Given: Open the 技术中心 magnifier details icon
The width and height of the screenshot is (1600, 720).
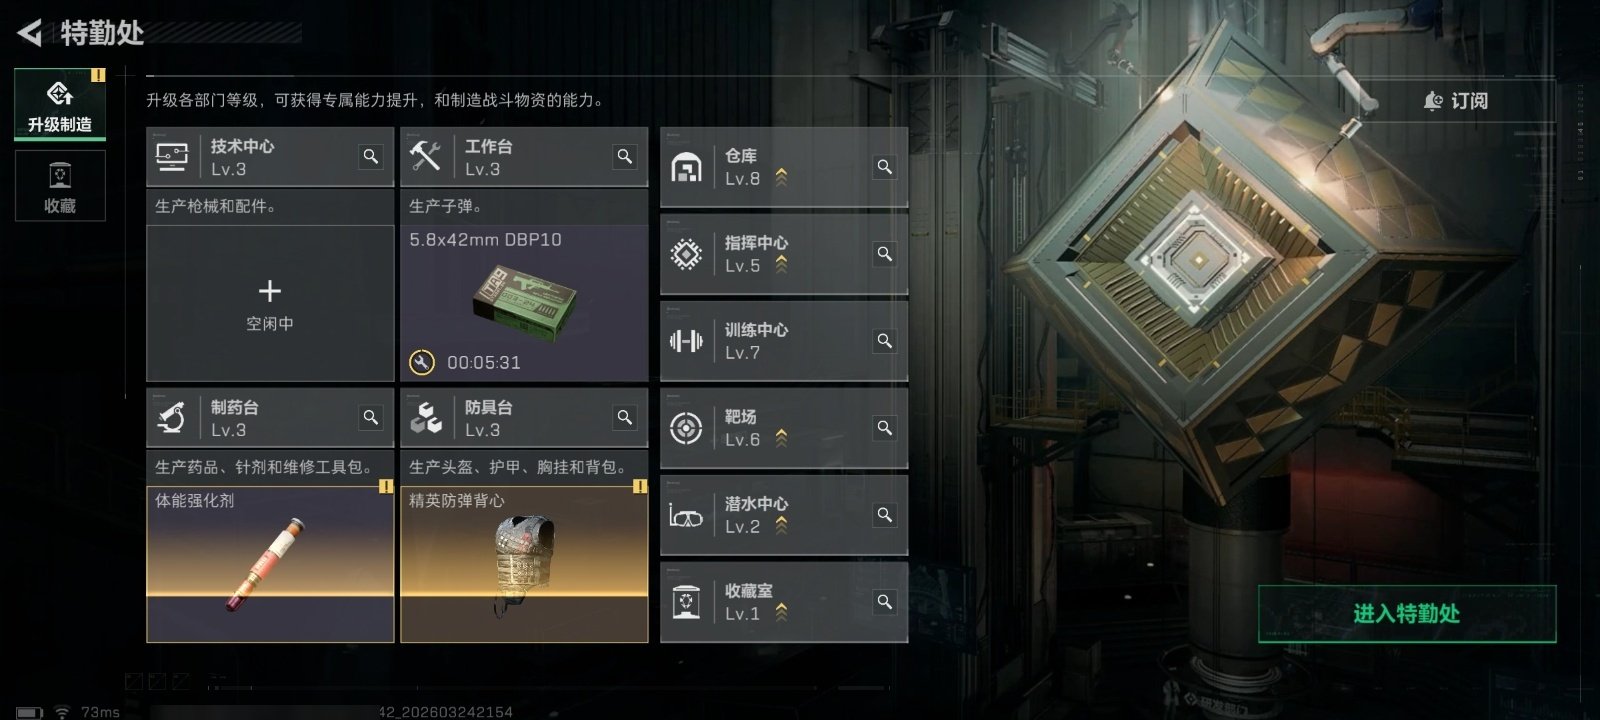Looking at the screenshot, I should click(x=371, y=157).
